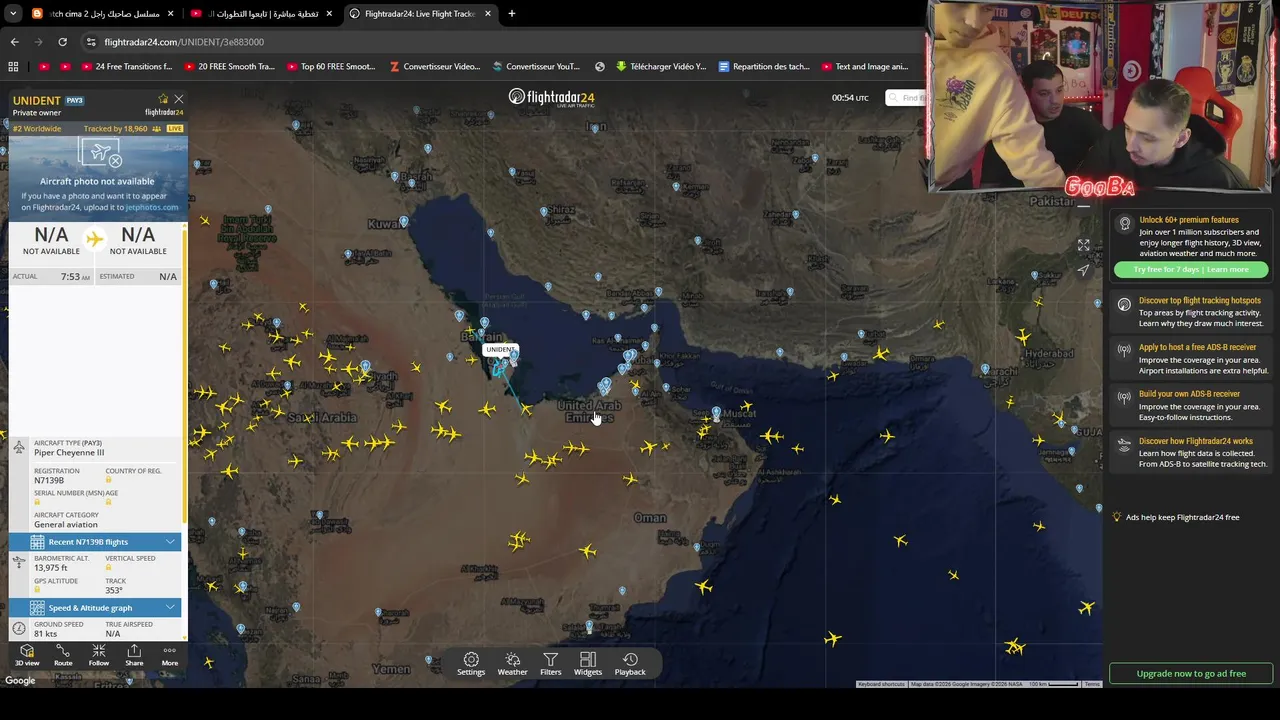Open the browser apps grid icon
1280x720 pixels.
(x=13, y=67)
